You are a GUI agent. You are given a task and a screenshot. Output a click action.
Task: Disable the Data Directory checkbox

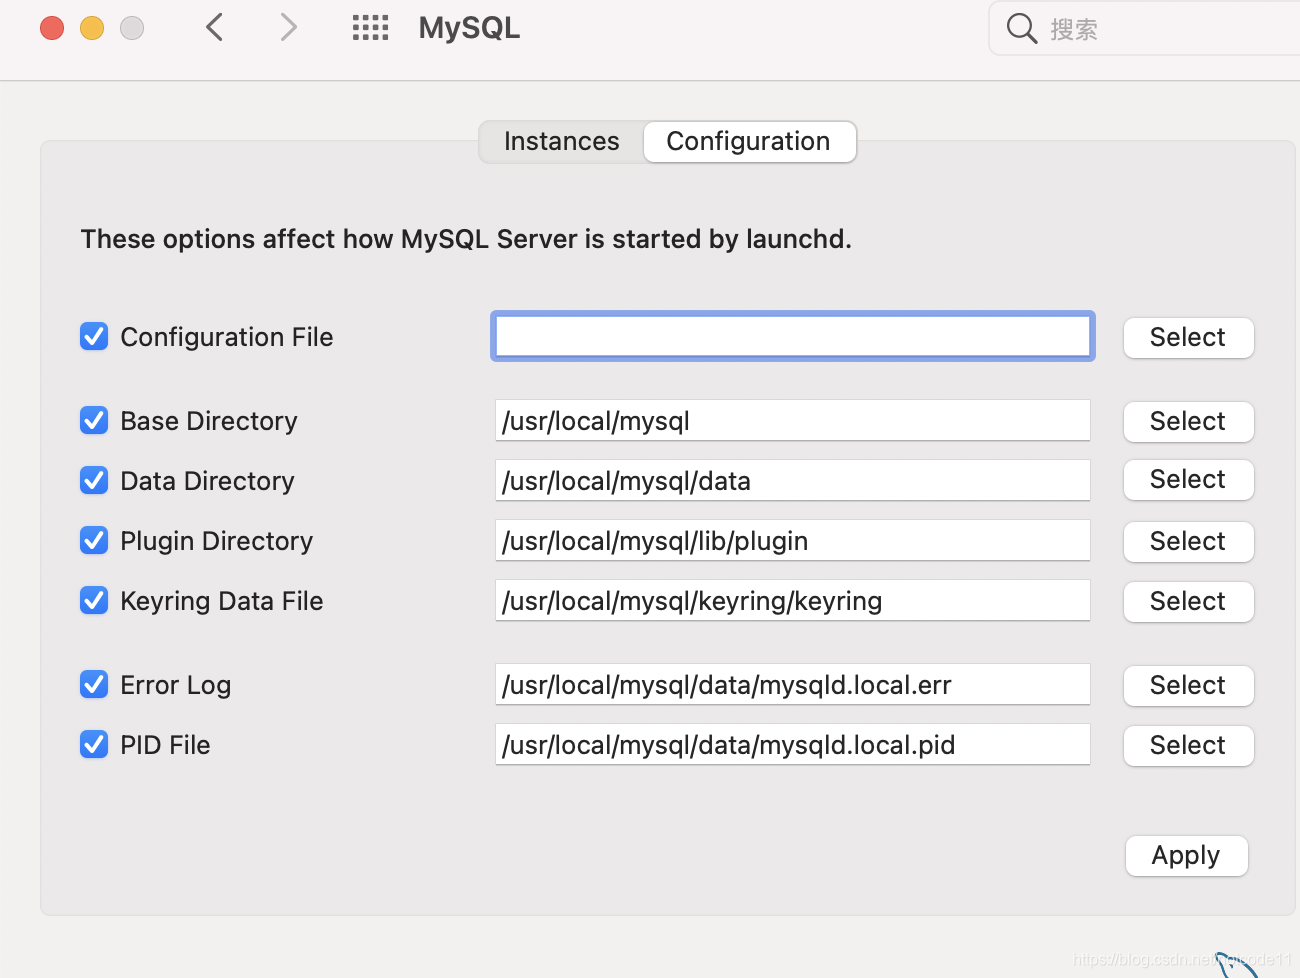coord(94,481)
